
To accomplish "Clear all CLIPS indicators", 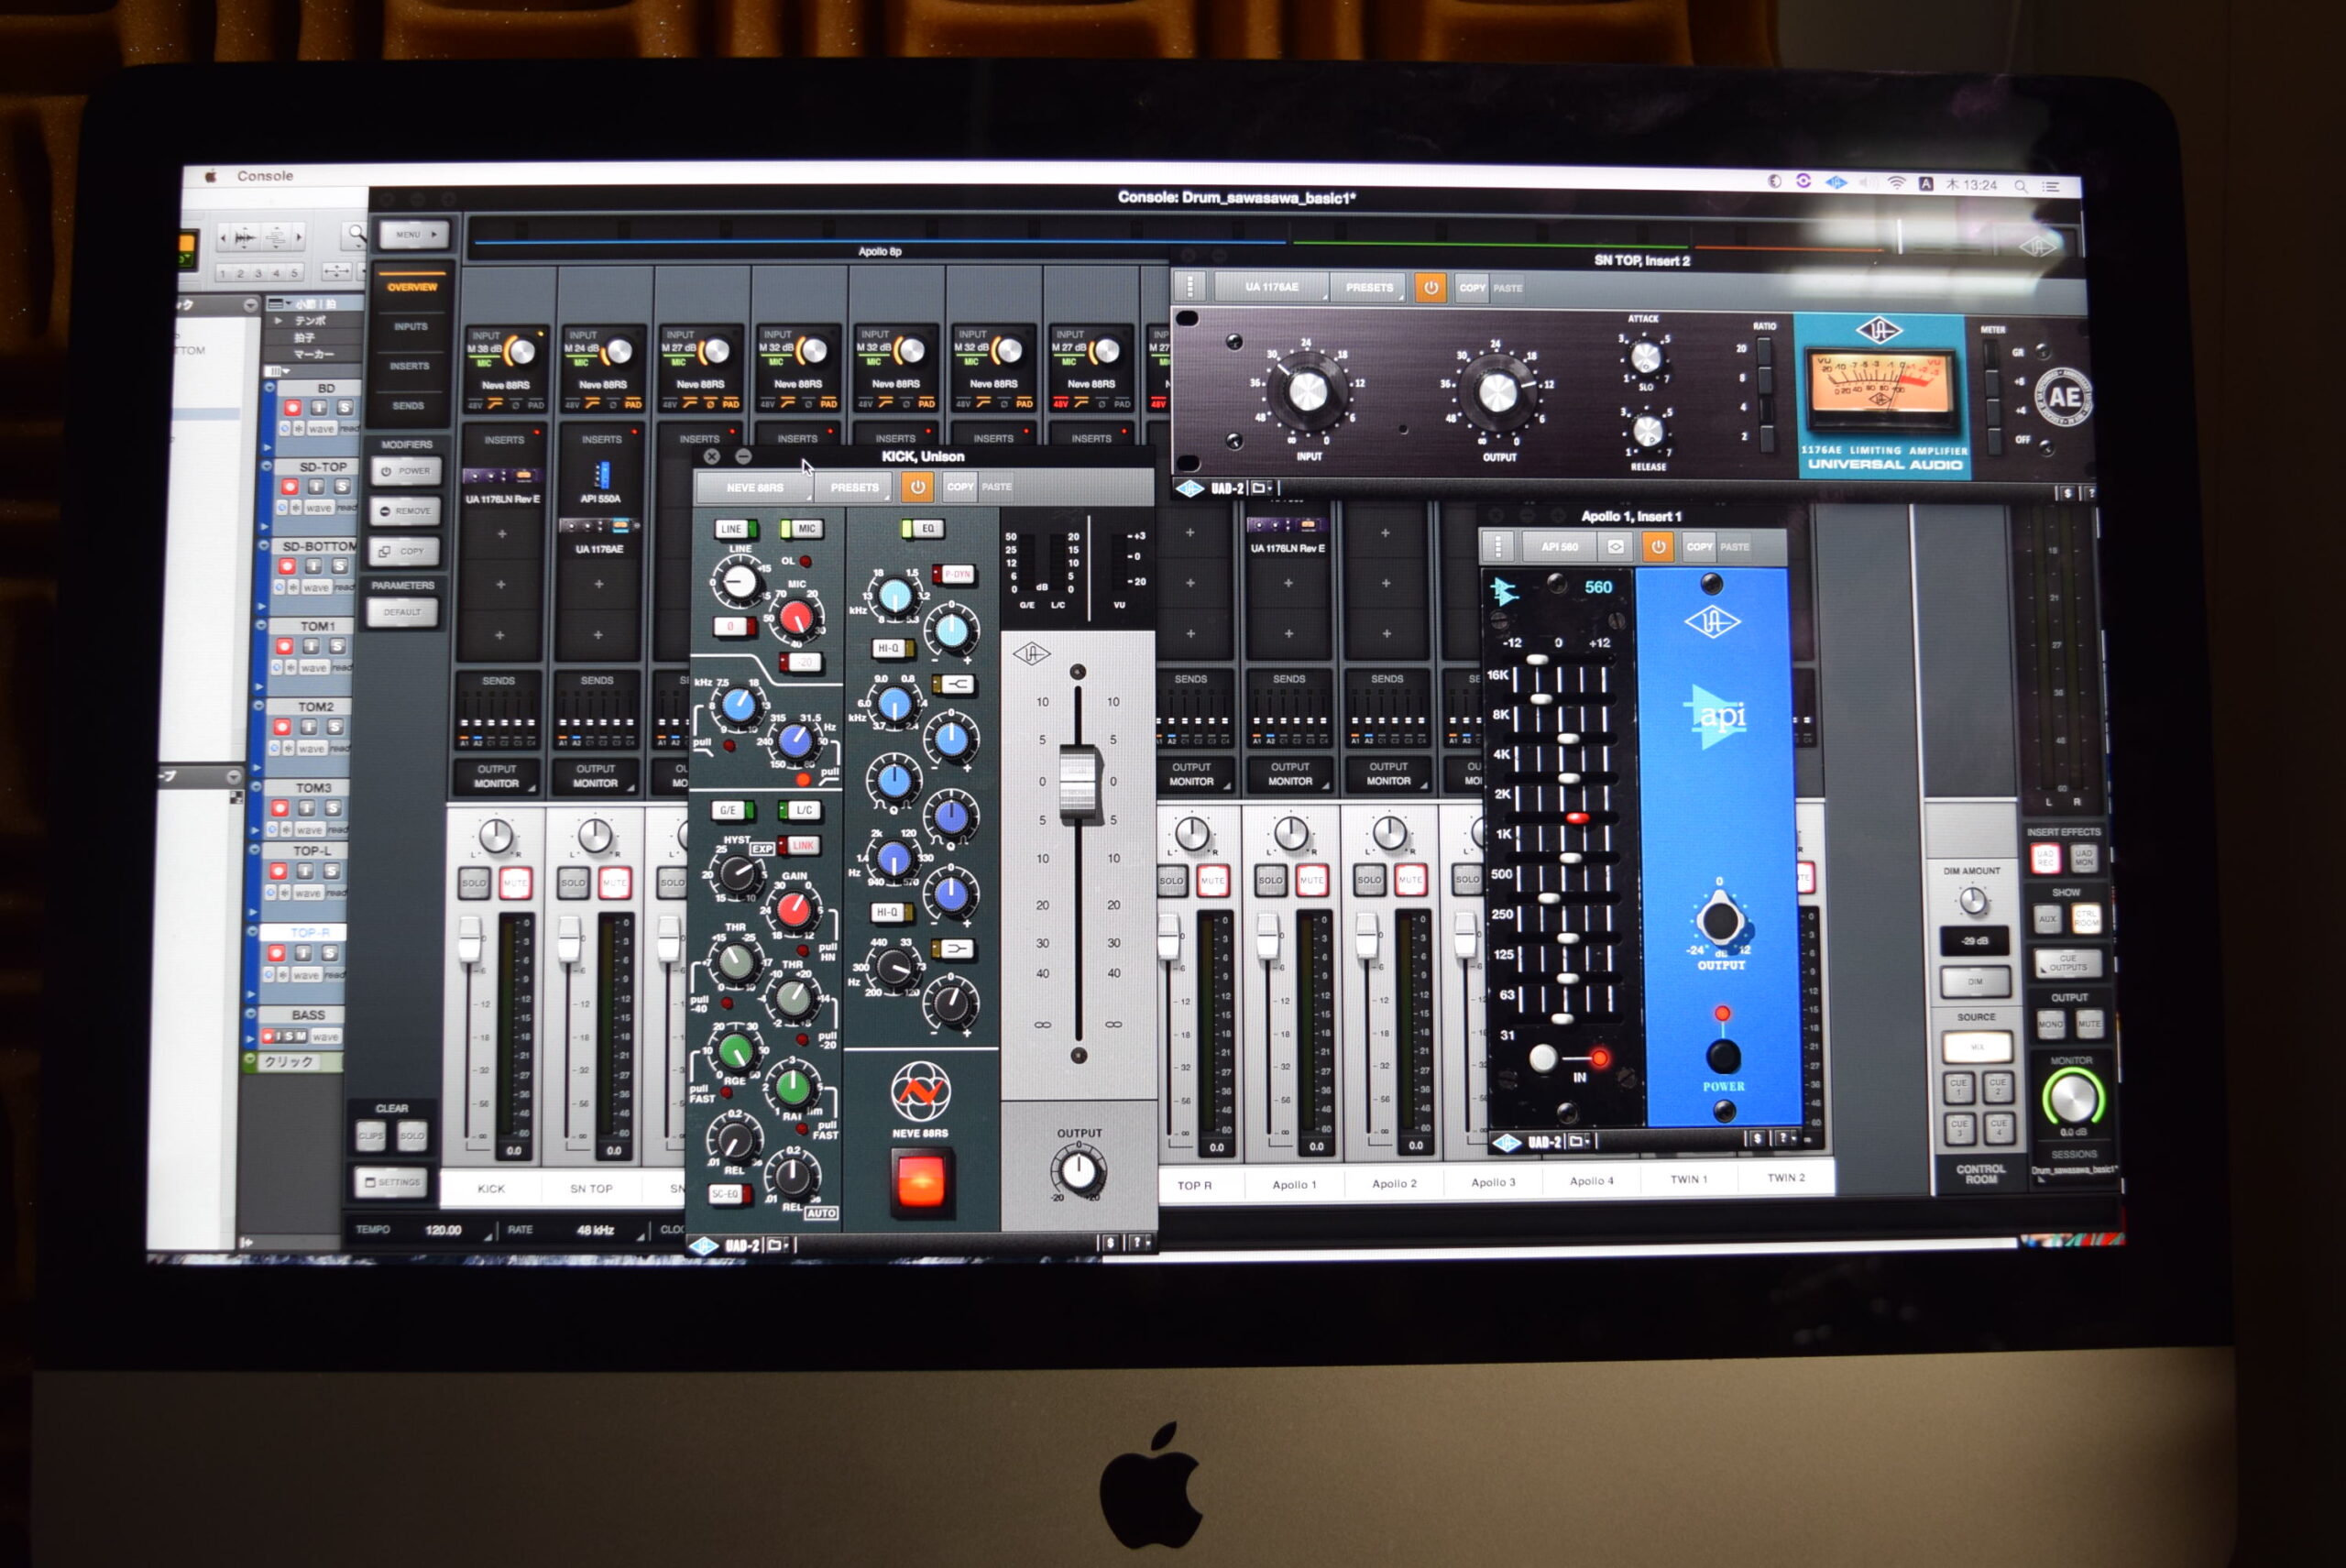I will [371, 1136].
